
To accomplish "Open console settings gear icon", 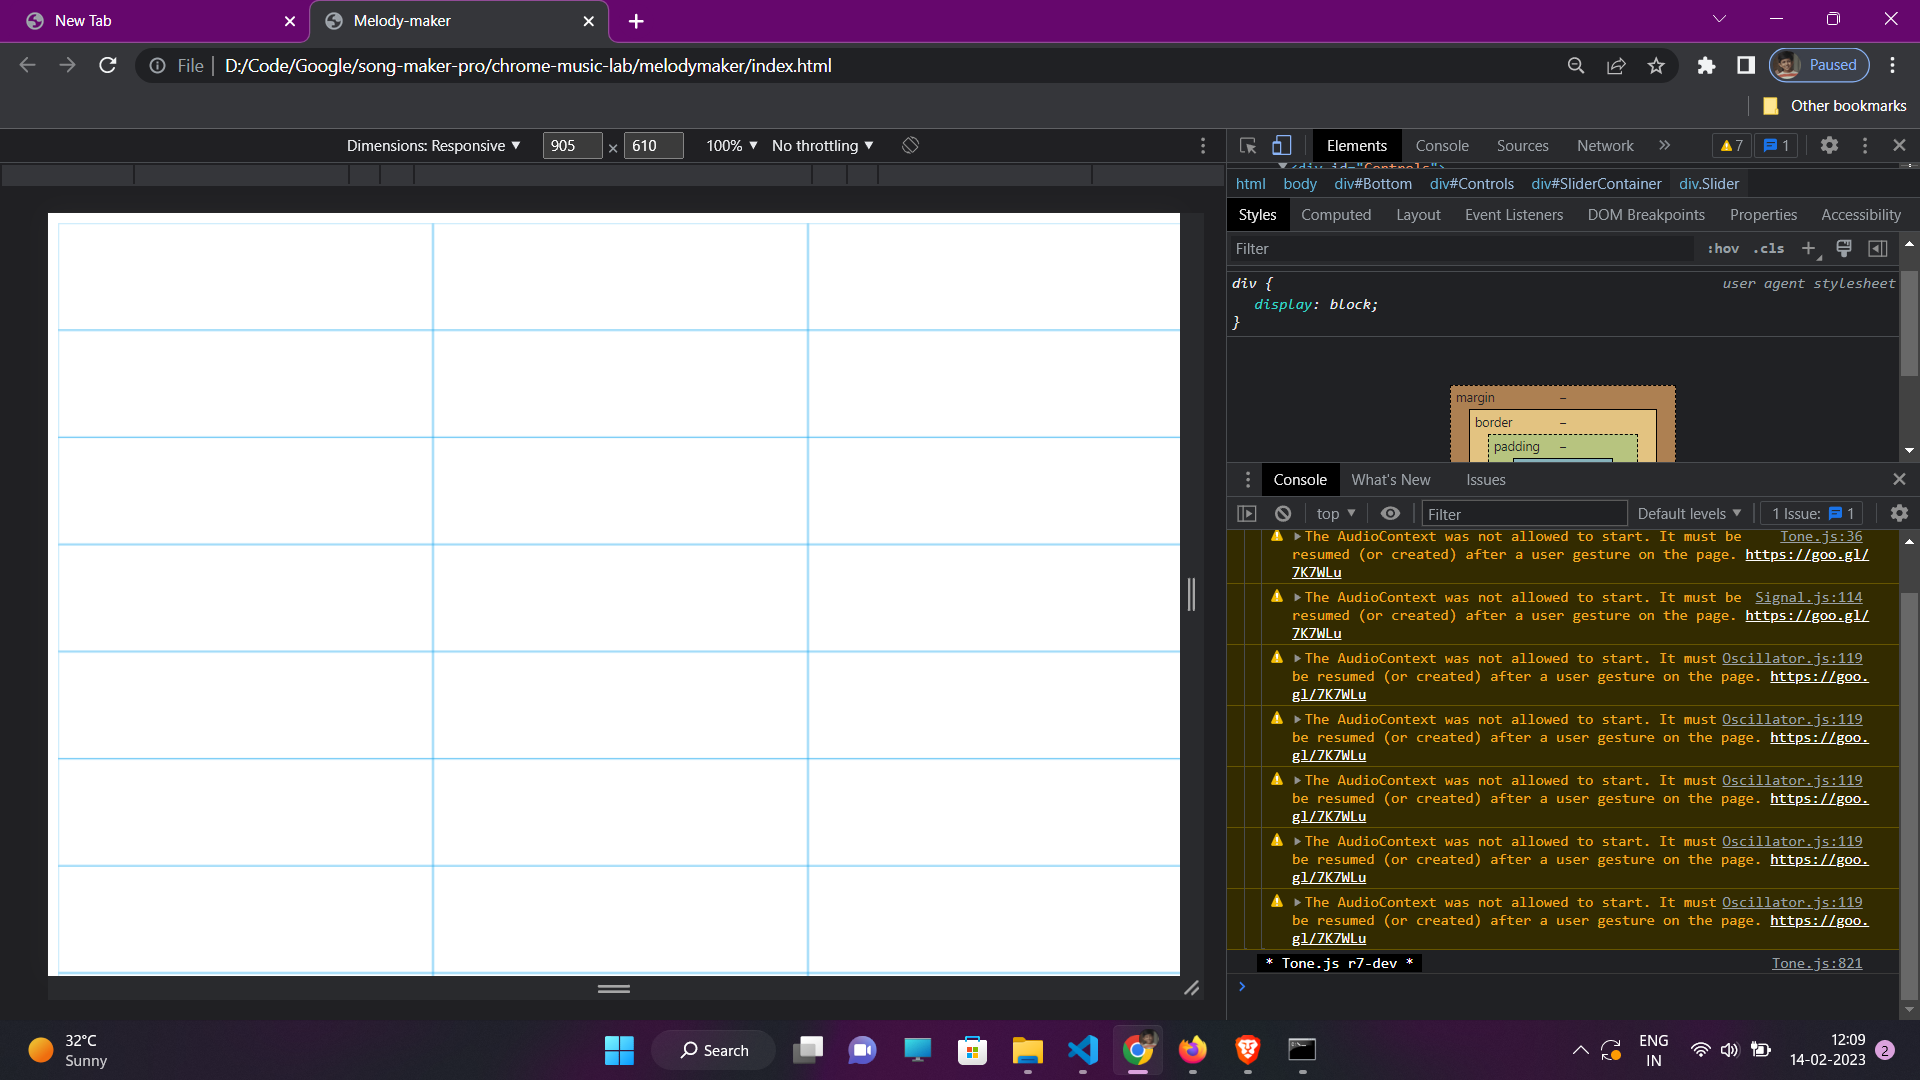I will pos(1899,513).
